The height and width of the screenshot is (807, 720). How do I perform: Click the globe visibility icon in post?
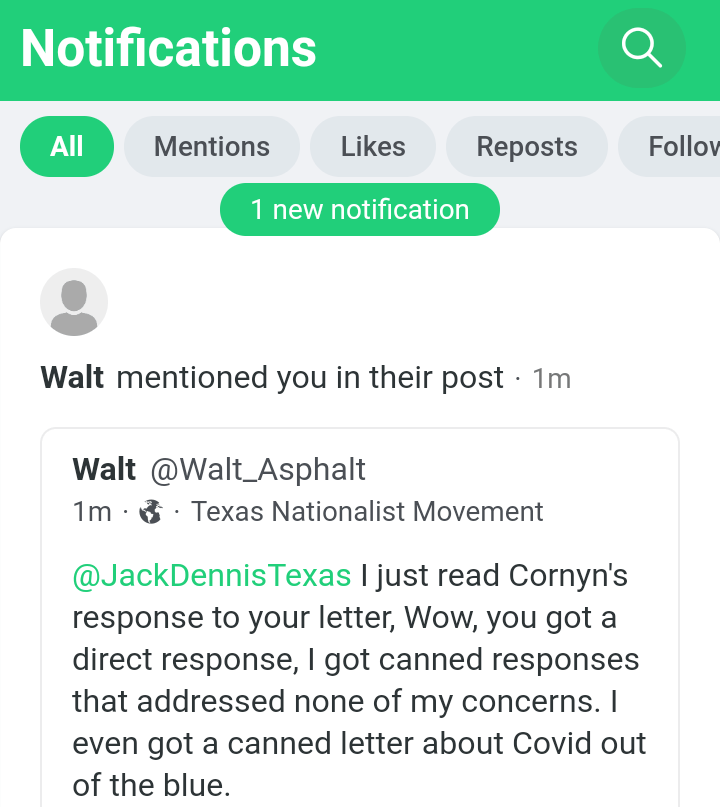click(151, 512)
